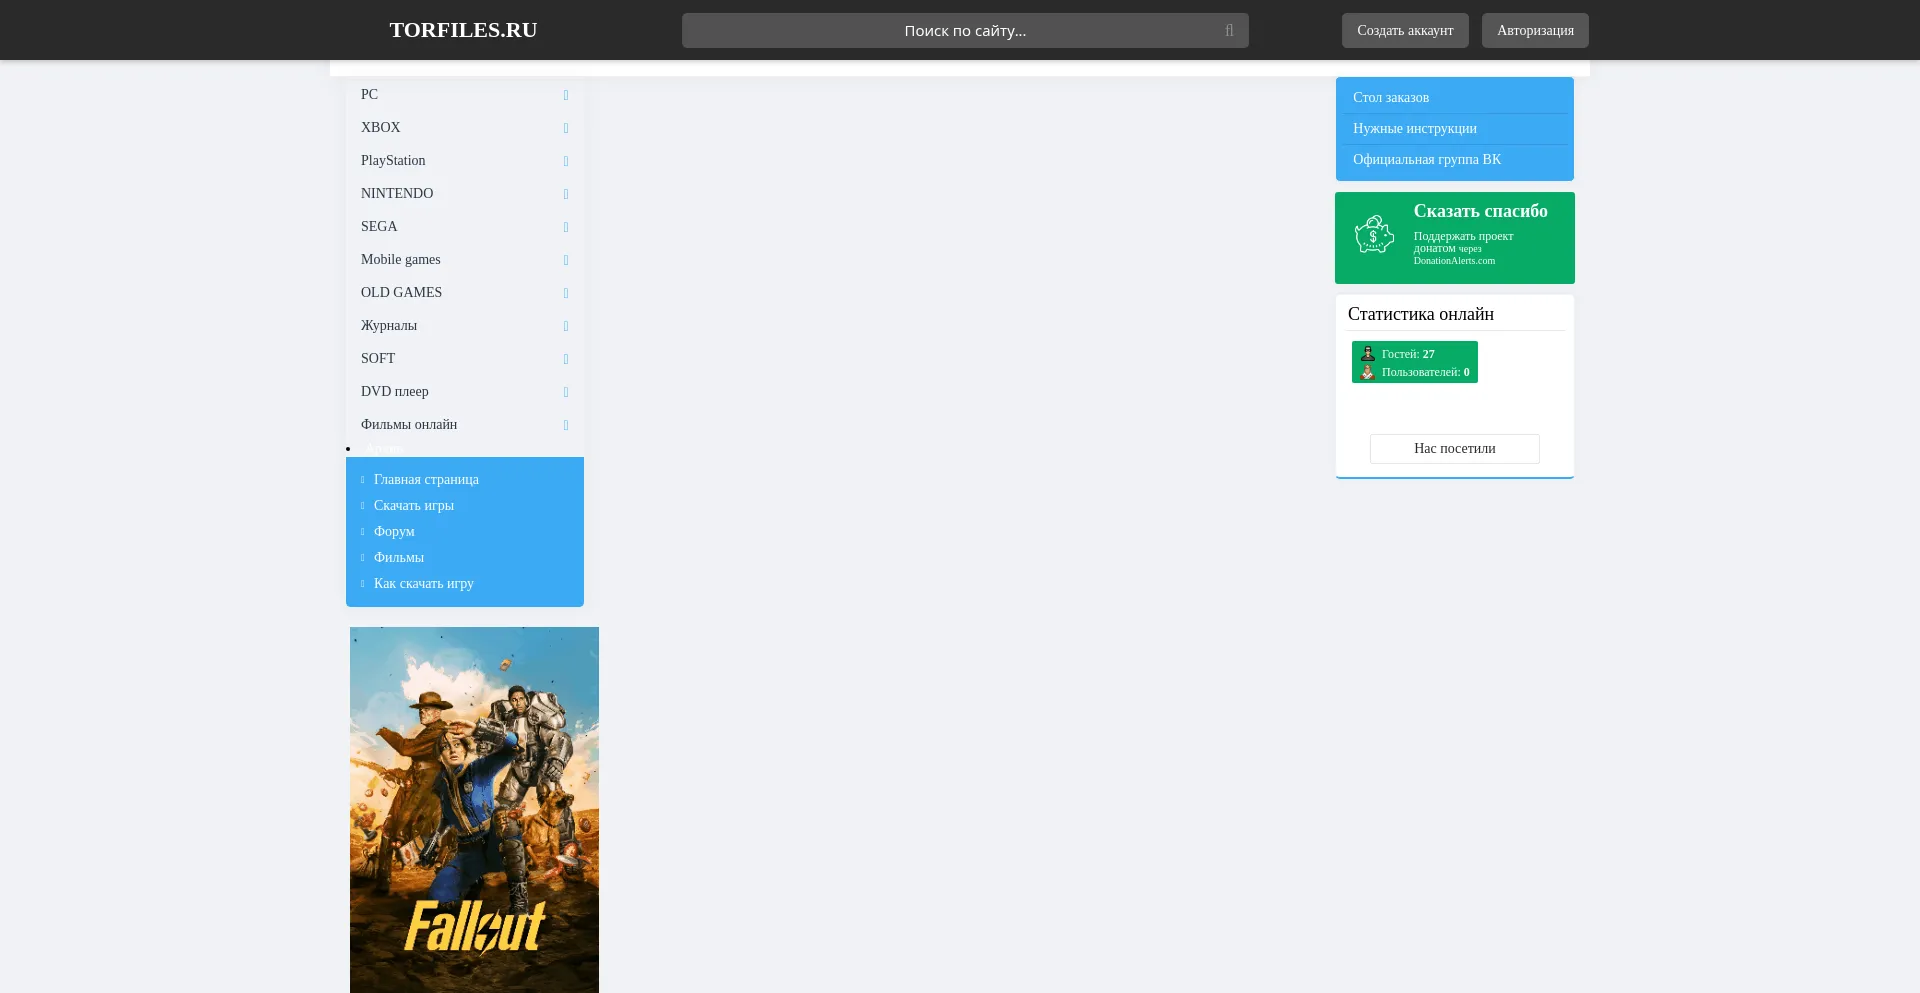Image resolution: width=1920 pixels, height=993 pixels.
Task: Click the Статистика онлайн heading
Action: click(x=1421, y=314)
